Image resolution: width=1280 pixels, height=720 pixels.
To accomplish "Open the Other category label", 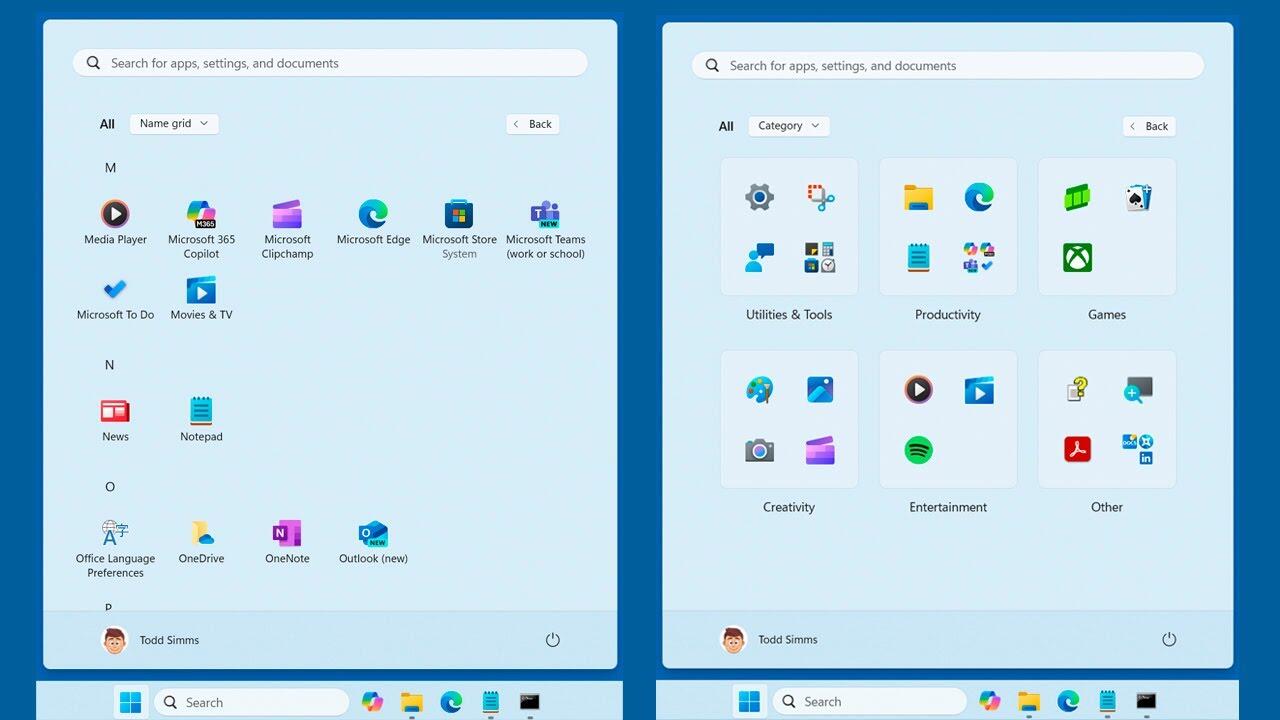I will pyautogui.click(x=1107, y=507).
